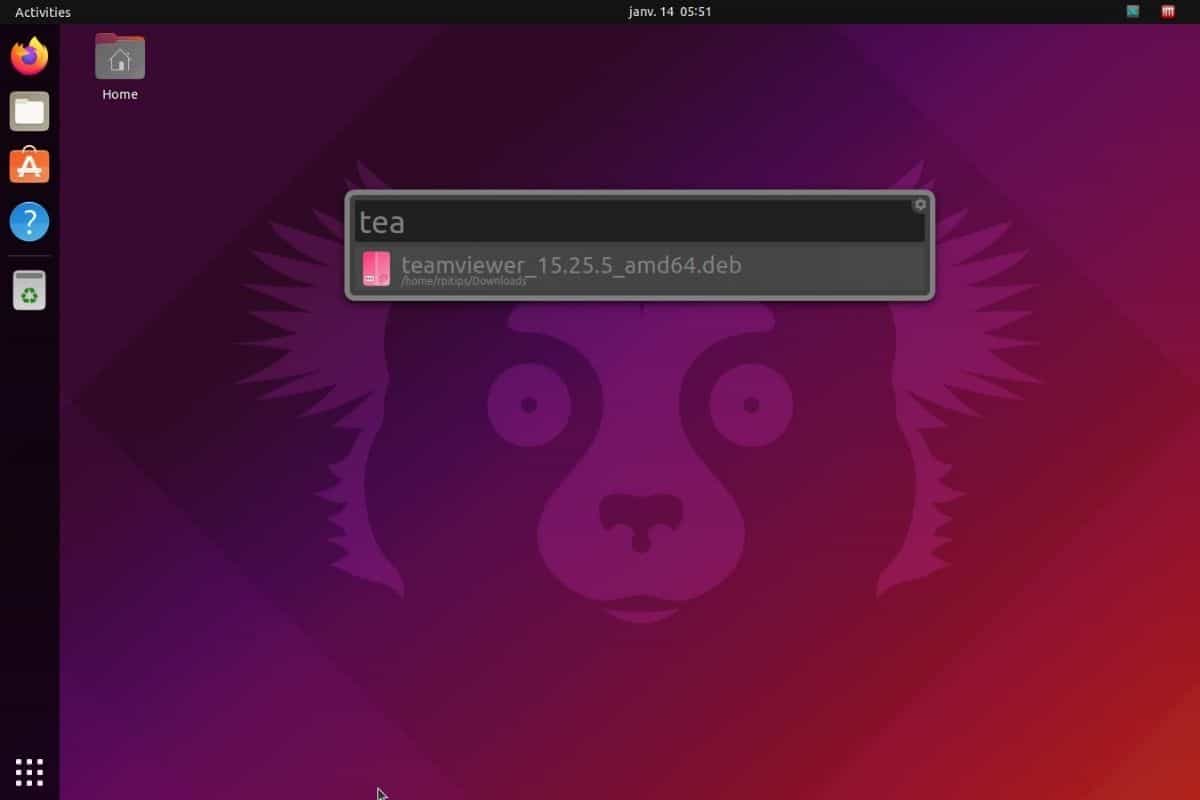Click inside the Ulauncher search field
Image resolution: width=1200 pixels, height=800 pixels.
click(x=640, y=220)
